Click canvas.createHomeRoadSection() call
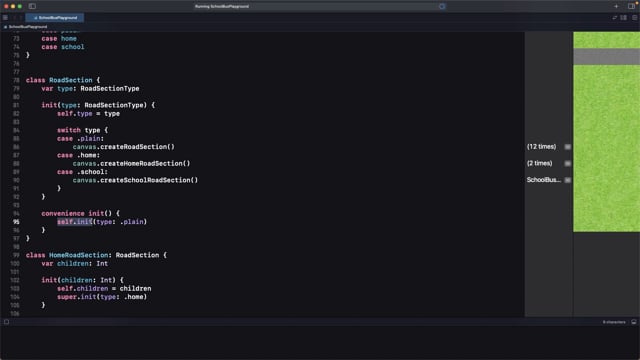 pyautogui.click(x=131, y=163)
